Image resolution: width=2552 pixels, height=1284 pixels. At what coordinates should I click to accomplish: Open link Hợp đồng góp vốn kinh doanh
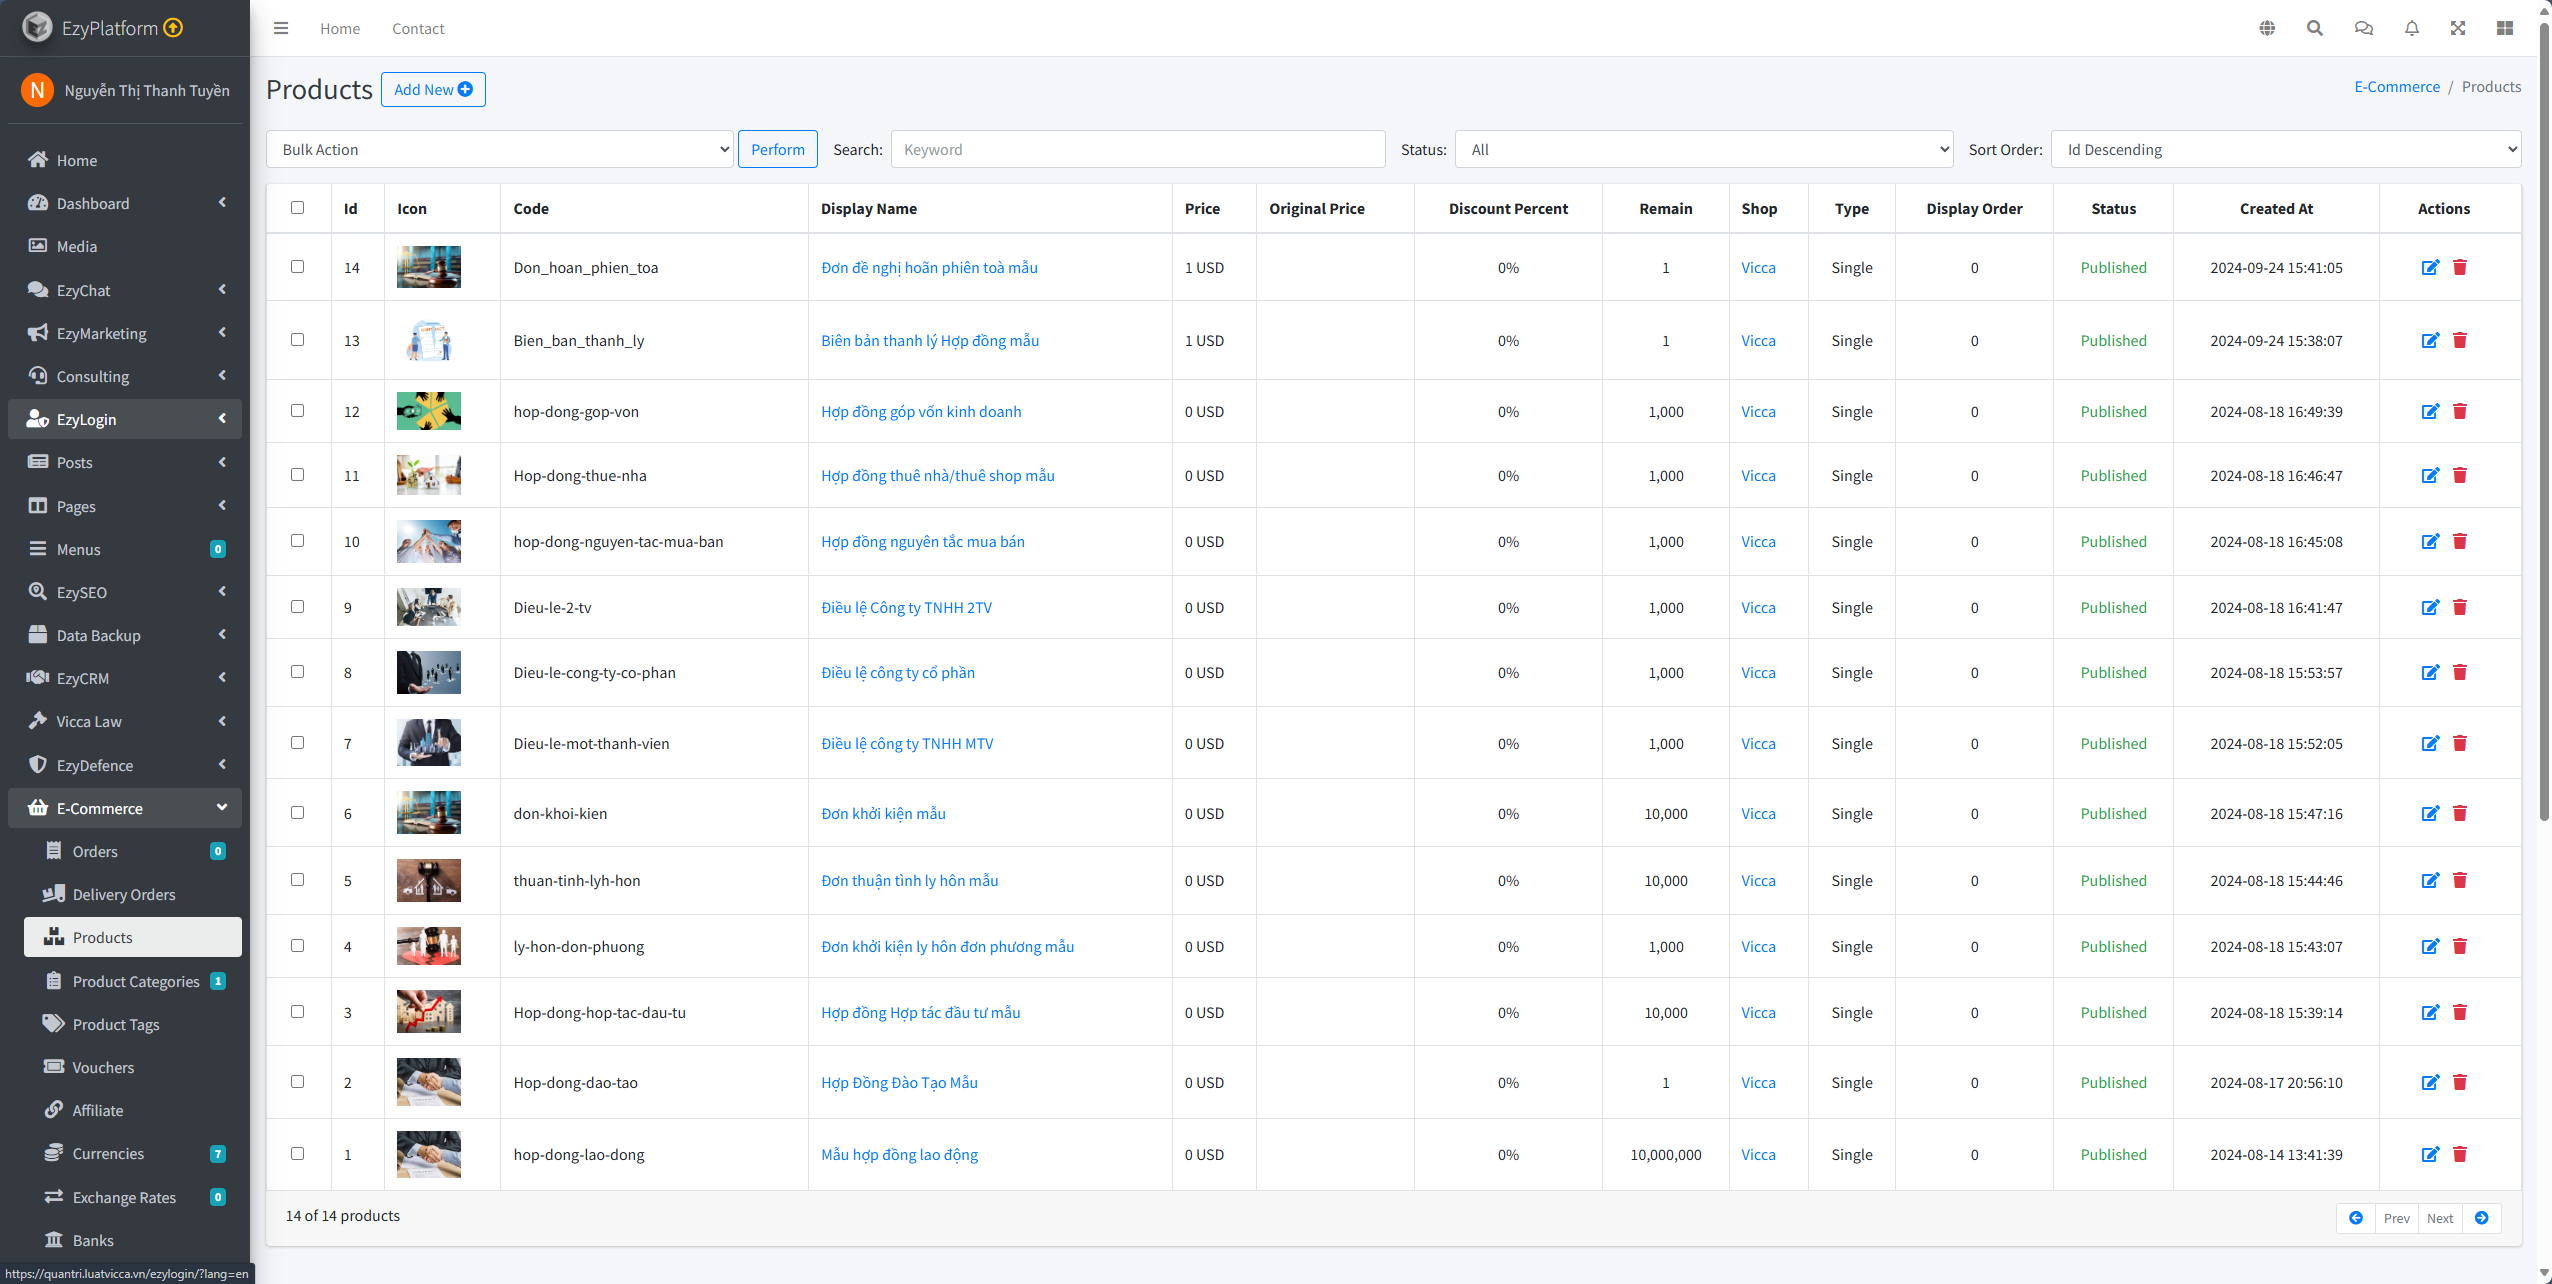(x=921, y=411)
